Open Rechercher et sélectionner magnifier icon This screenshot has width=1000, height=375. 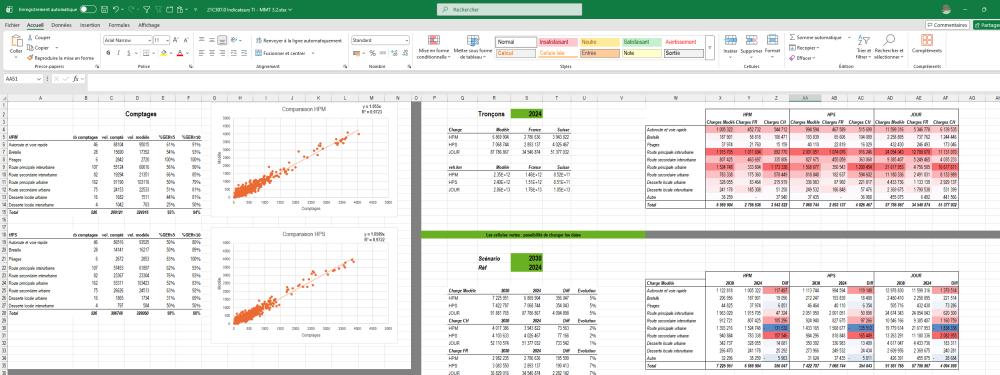[890, 41]
